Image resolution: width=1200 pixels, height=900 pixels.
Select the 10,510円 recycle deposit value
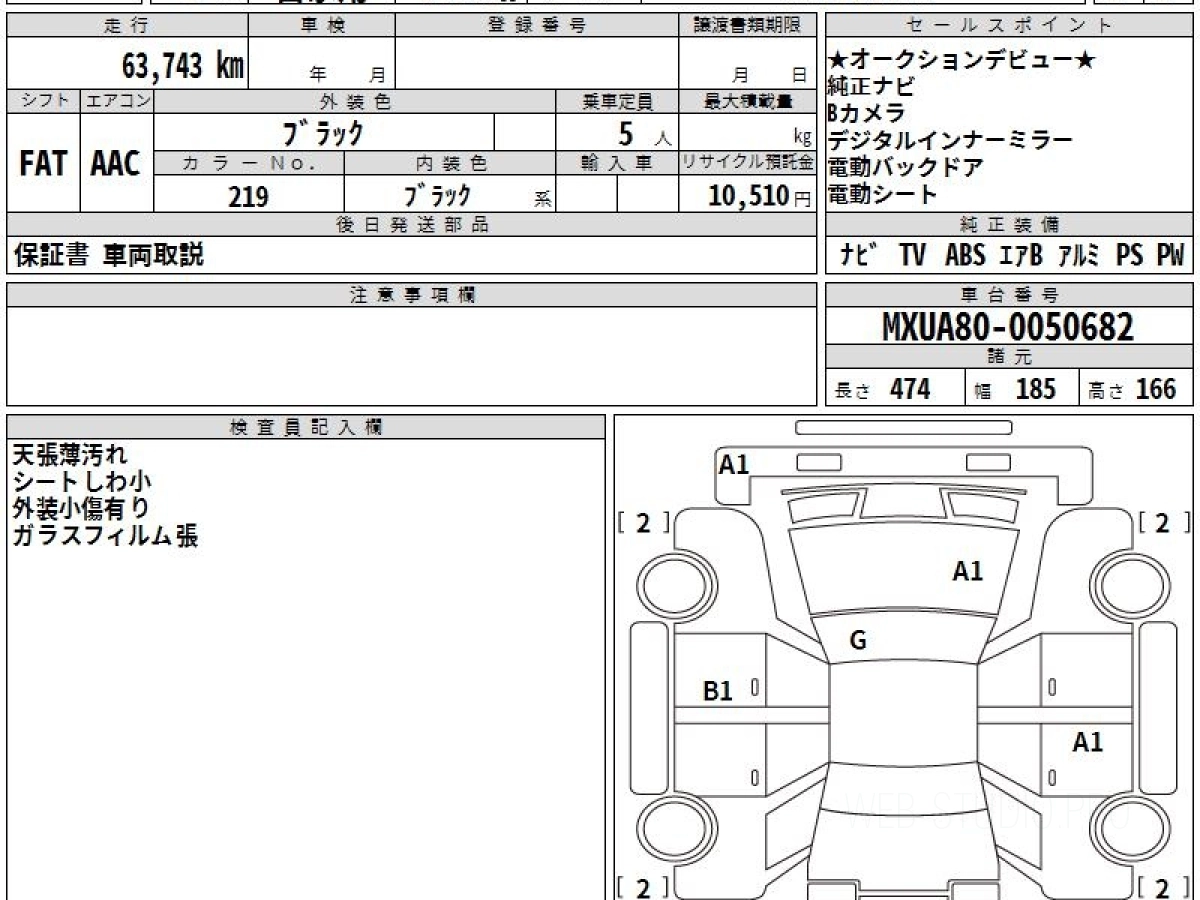(759, 196)
